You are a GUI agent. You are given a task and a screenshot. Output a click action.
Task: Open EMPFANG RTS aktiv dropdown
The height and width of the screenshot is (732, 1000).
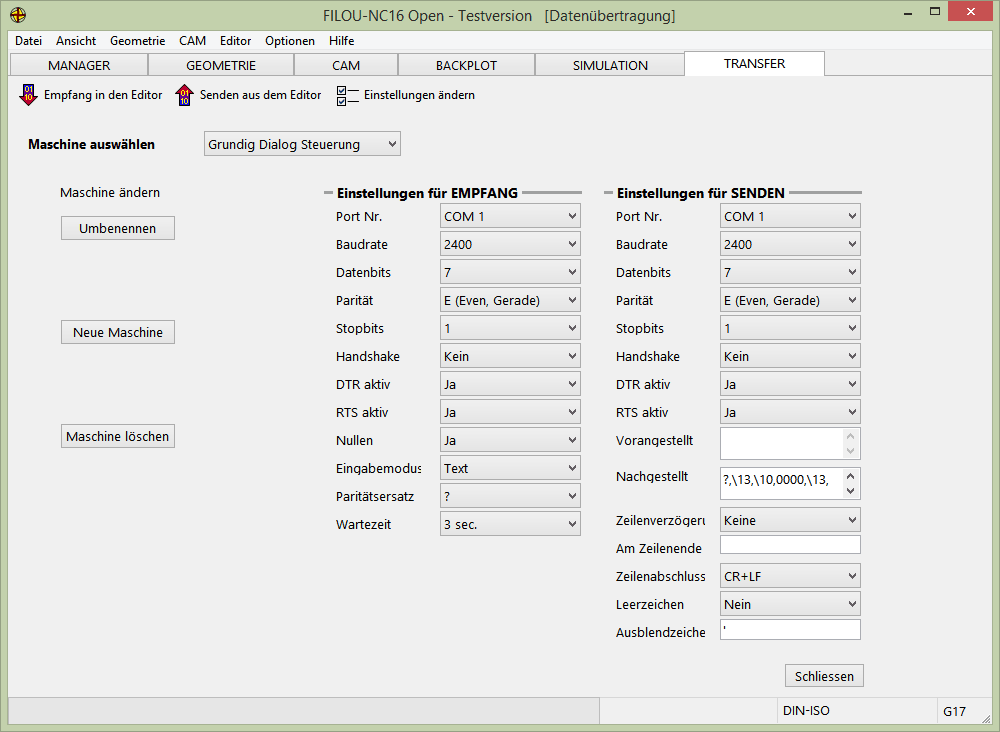(510, 413)
